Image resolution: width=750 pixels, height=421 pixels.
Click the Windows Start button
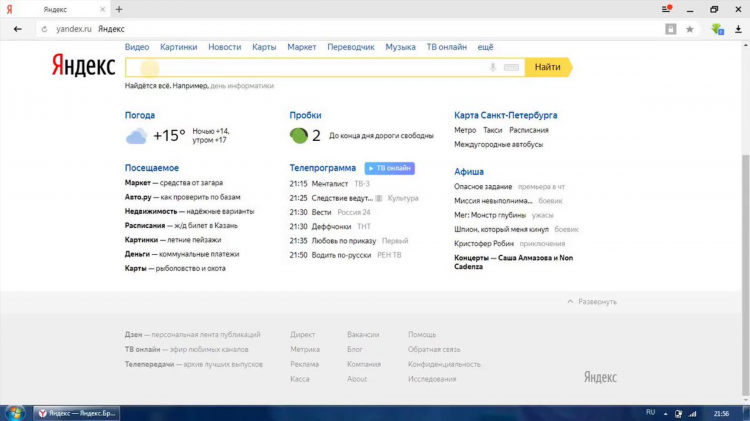tap(14, 413)
